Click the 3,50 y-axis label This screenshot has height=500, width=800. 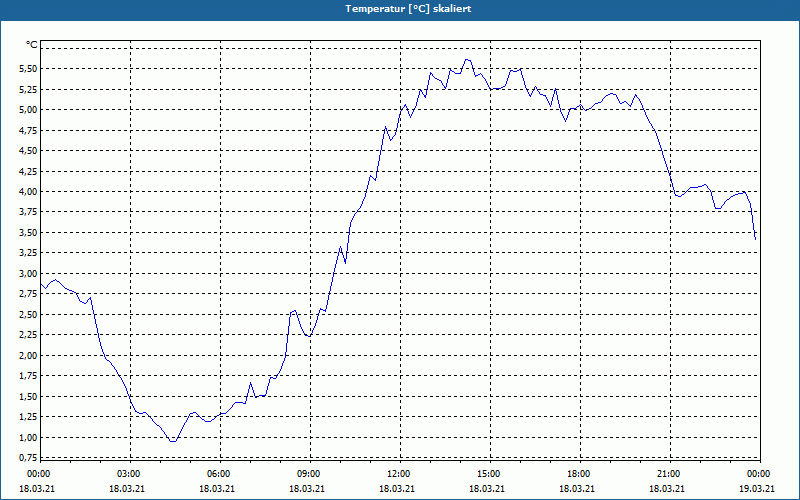tap(27, 233)
